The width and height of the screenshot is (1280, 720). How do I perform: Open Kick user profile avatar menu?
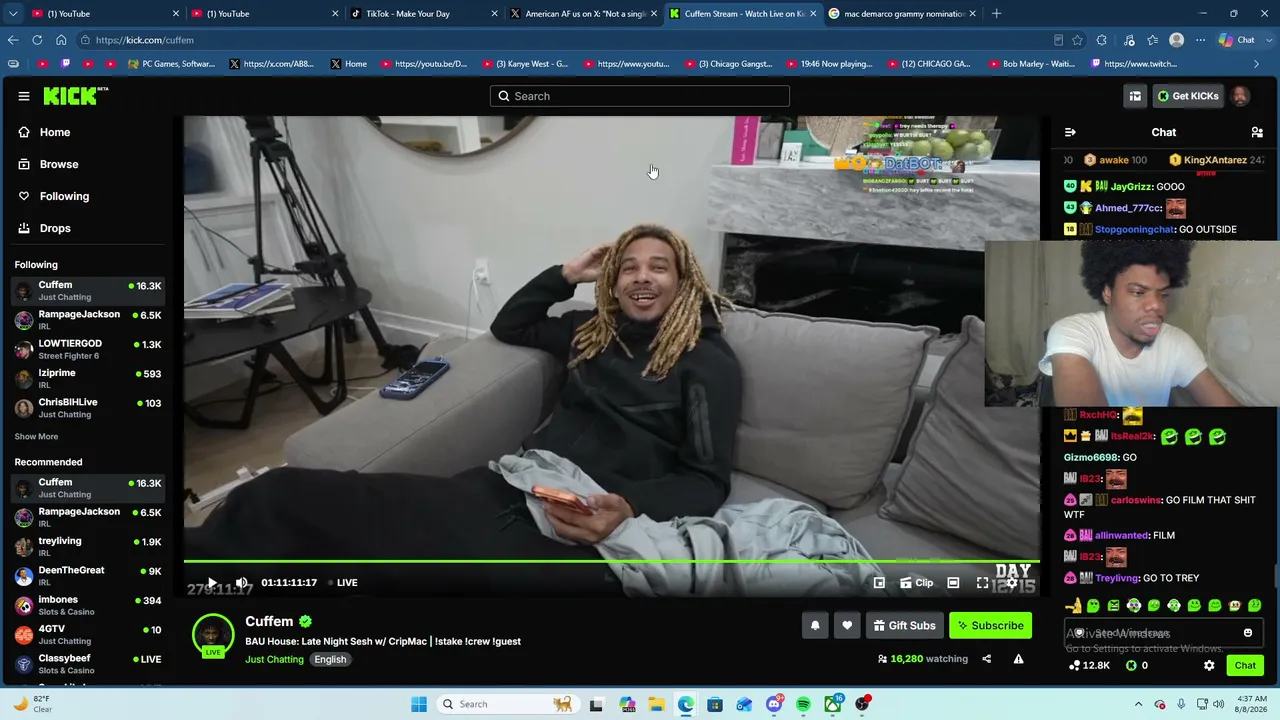pos(1240,96)
